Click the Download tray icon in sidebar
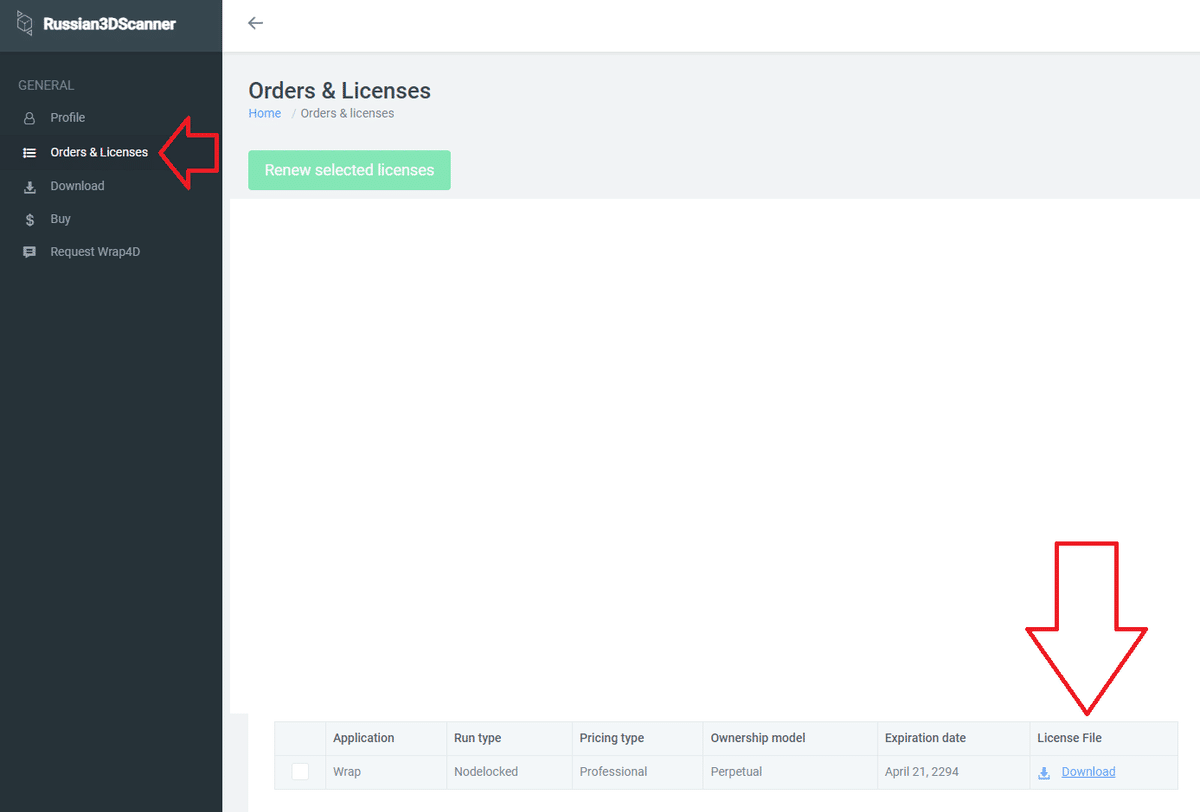The height and width of the screenshot is (812, 1200). 29,187
